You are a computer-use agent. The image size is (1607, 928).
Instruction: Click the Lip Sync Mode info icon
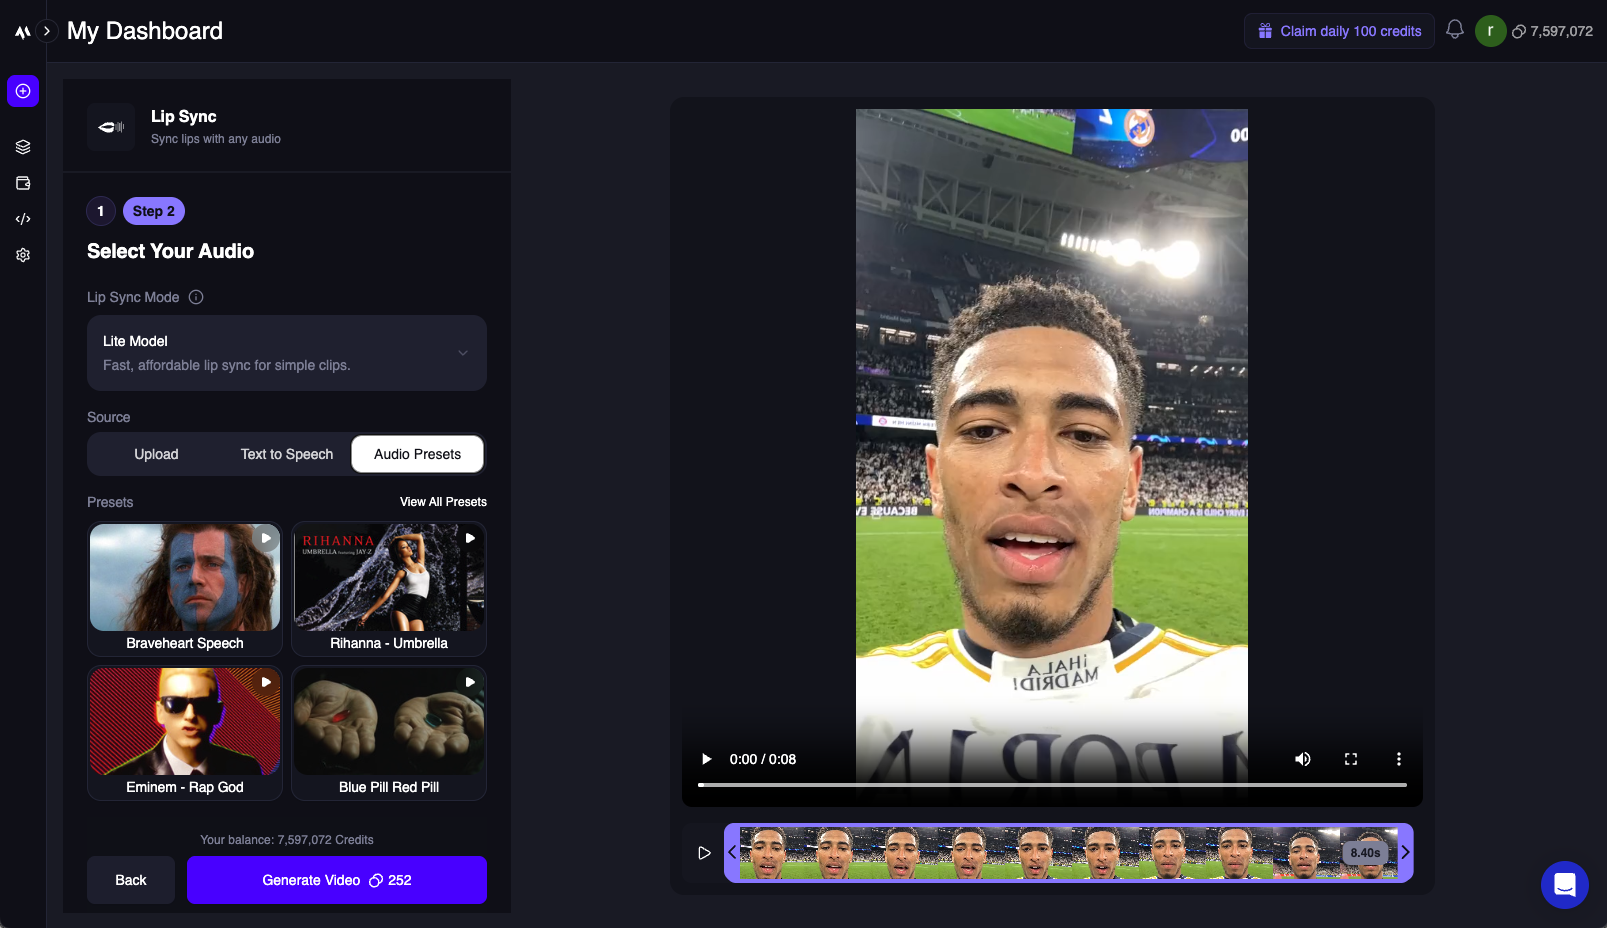[x=196, y=297]
